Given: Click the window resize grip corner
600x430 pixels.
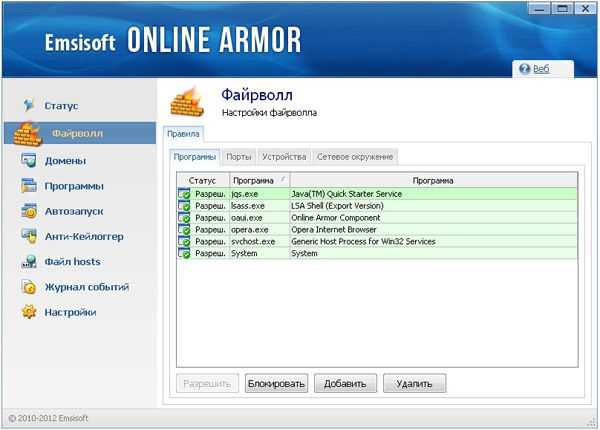Looking at the screenshot, I should 592,422.
